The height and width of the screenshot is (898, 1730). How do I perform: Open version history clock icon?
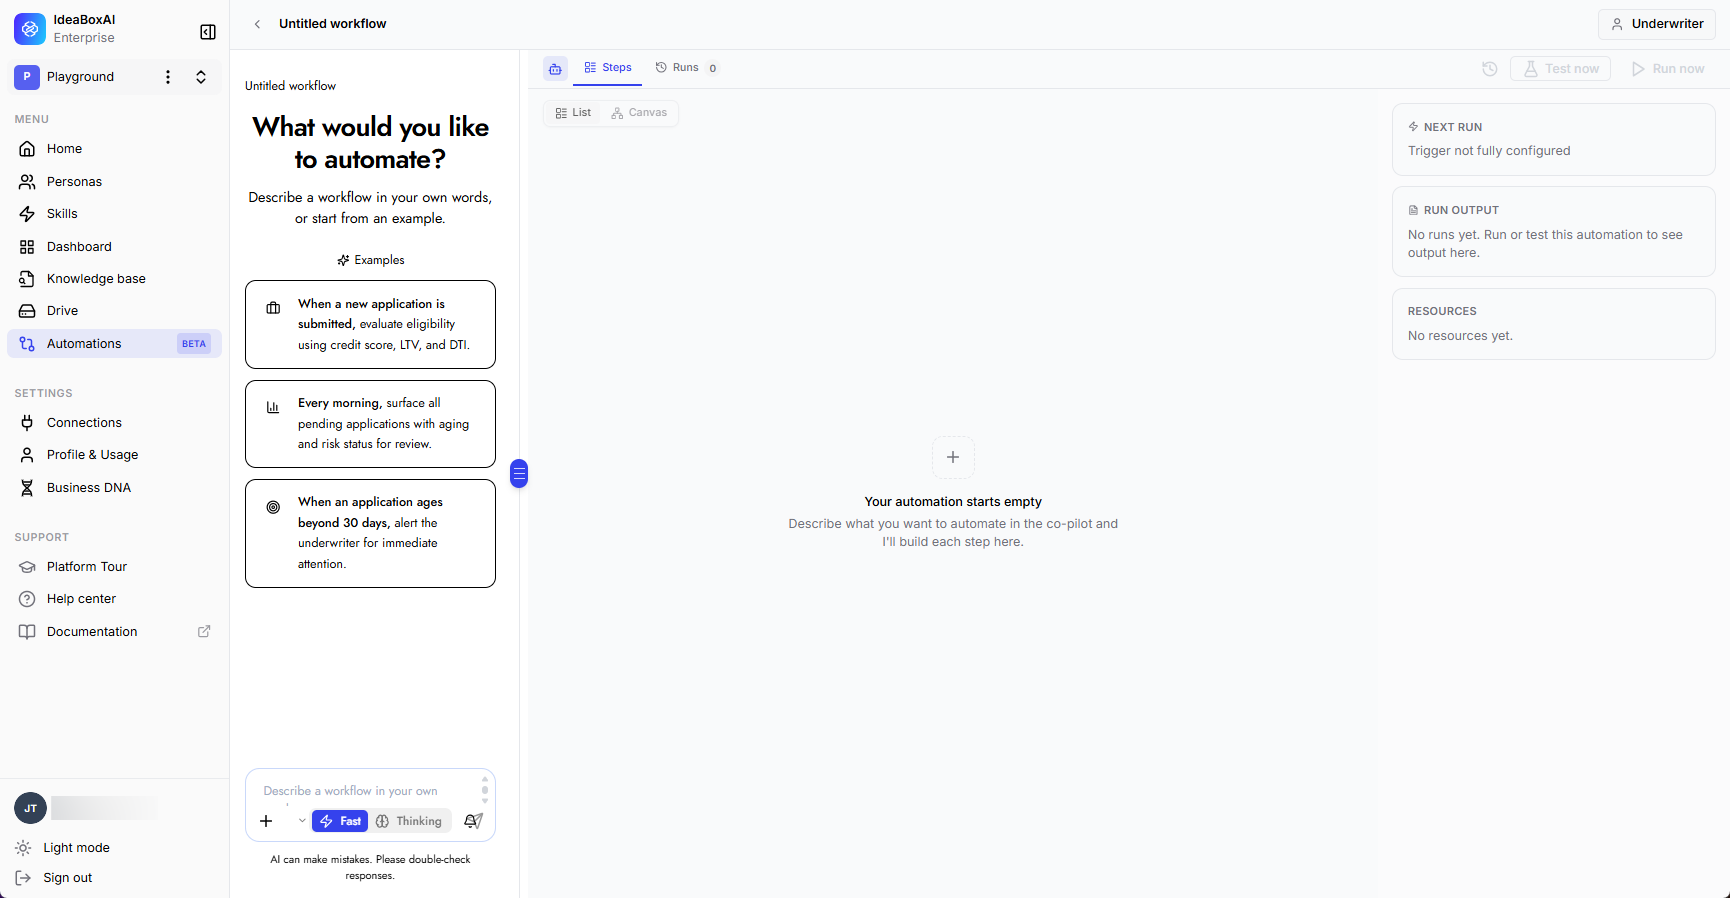1490,69
